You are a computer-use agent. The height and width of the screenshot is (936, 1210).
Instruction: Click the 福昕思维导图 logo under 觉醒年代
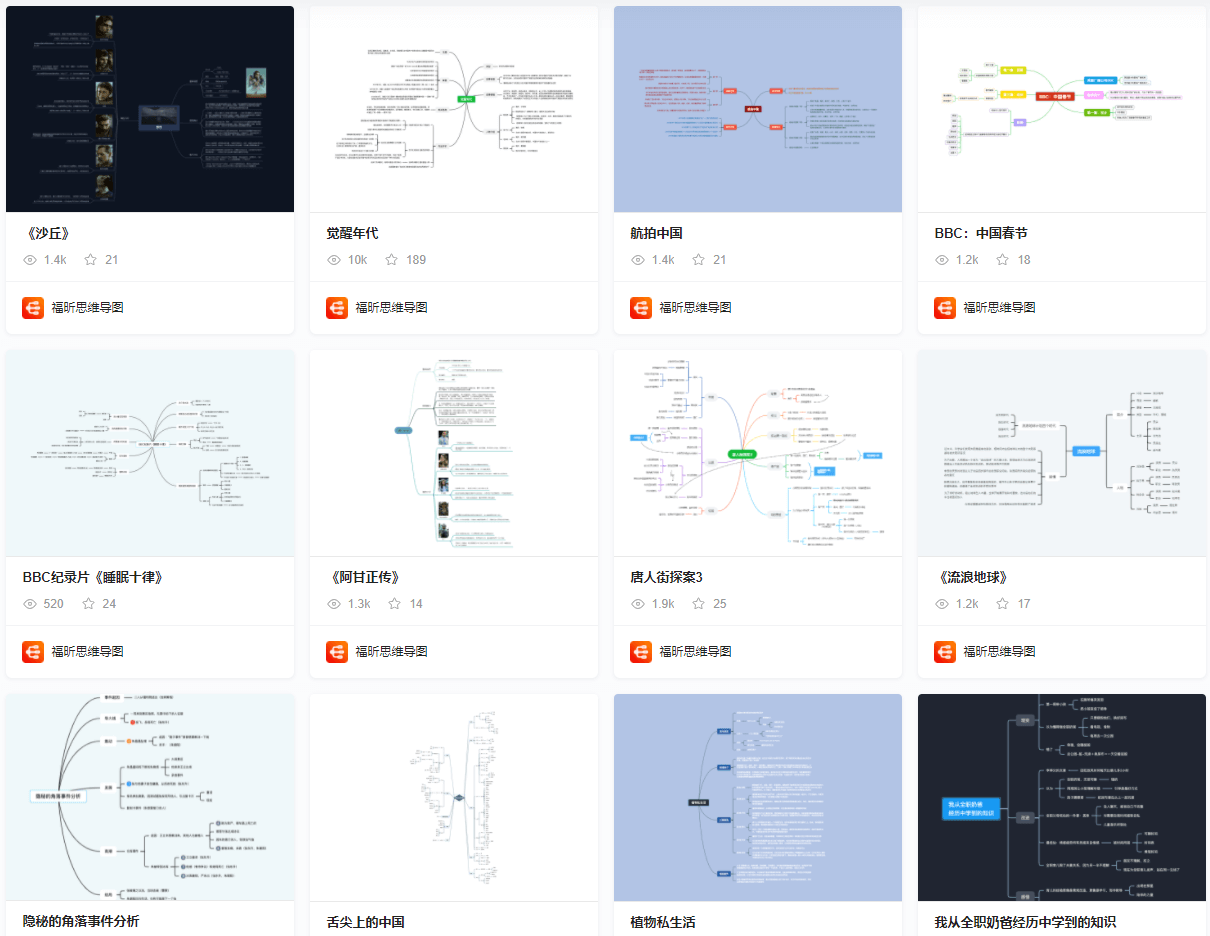pos(337,308)
